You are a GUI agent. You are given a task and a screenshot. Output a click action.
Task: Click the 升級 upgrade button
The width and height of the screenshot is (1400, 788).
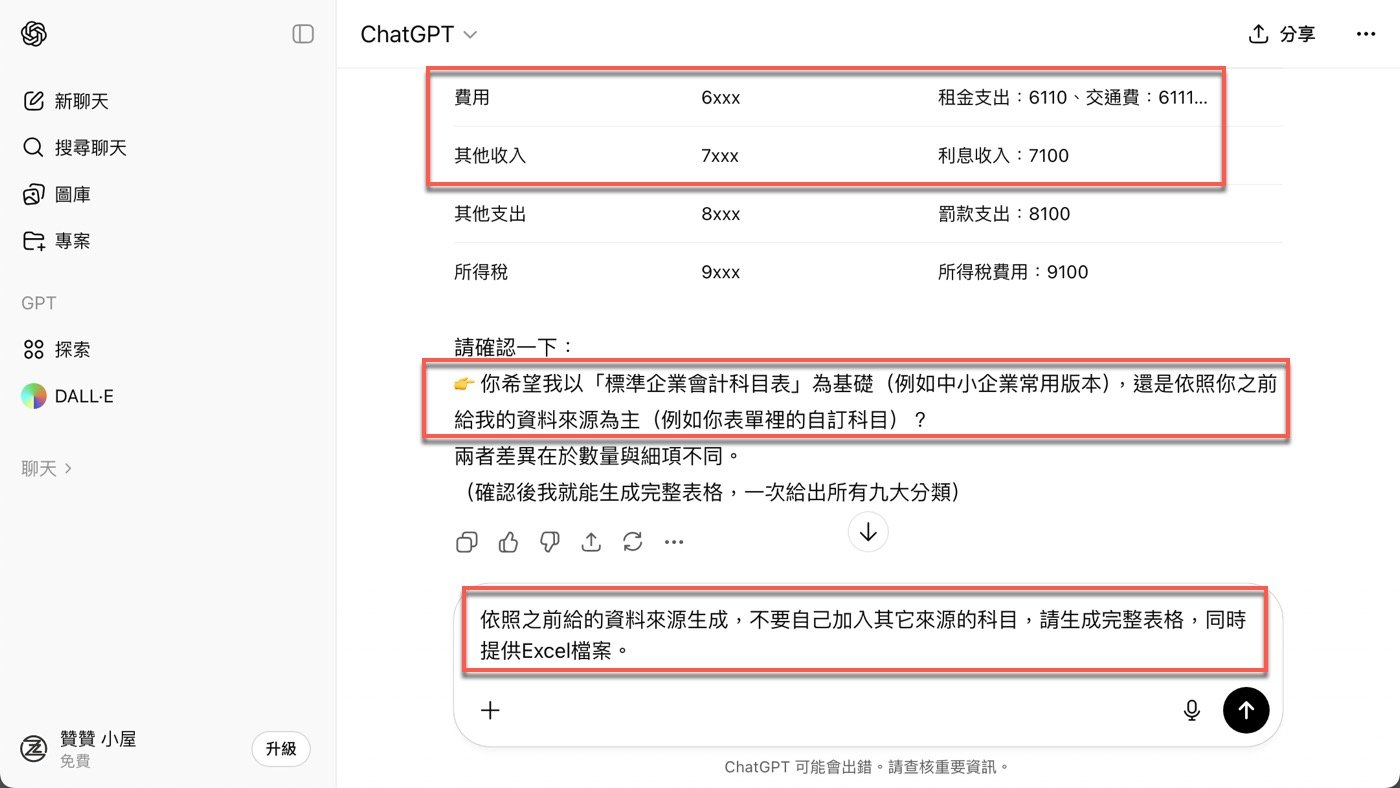pos(281,748)
